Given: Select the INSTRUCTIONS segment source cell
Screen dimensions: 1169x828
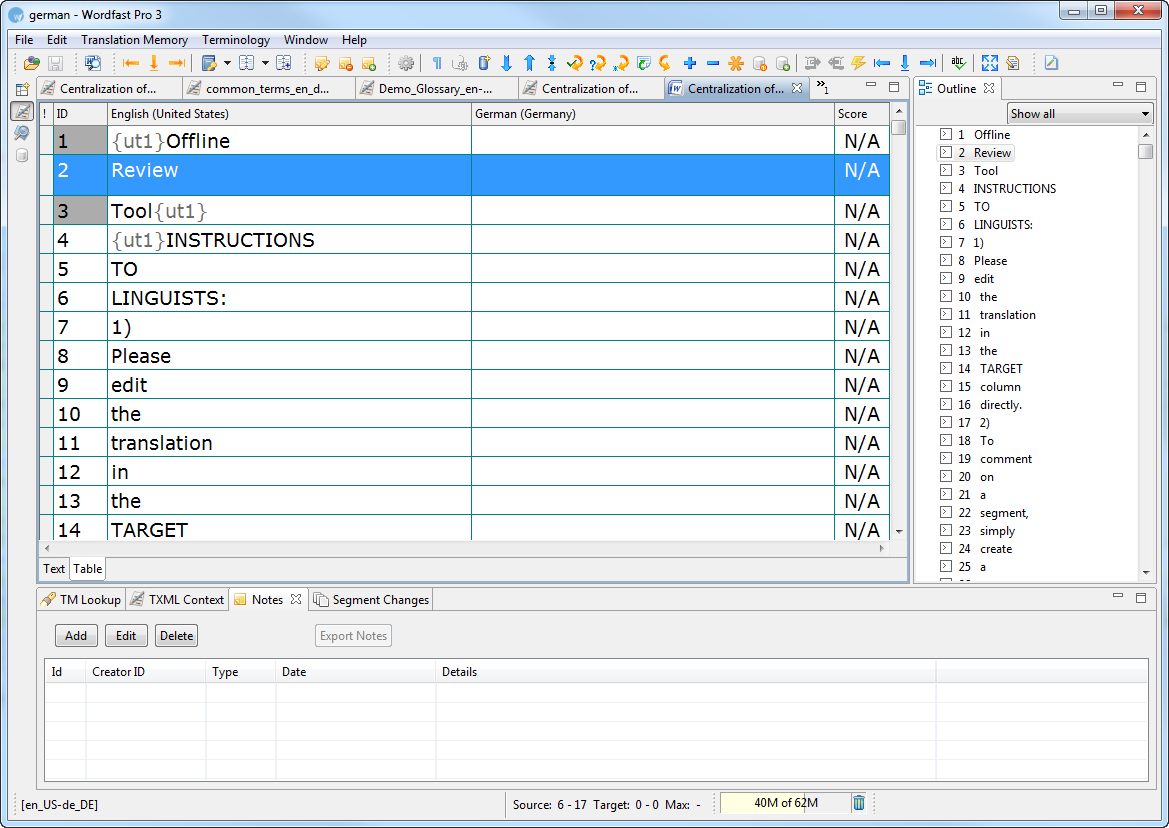Looking at the screenshot, I should coord(289,240).
